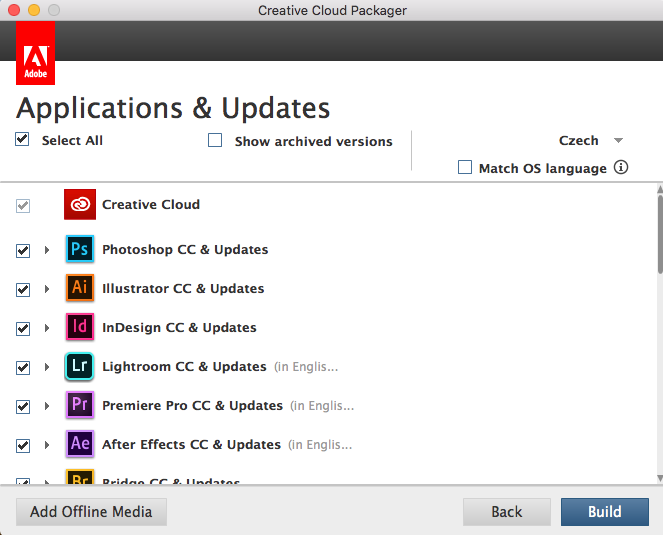Expand Premiere Pro CC & Updates versions

point(47,406)
